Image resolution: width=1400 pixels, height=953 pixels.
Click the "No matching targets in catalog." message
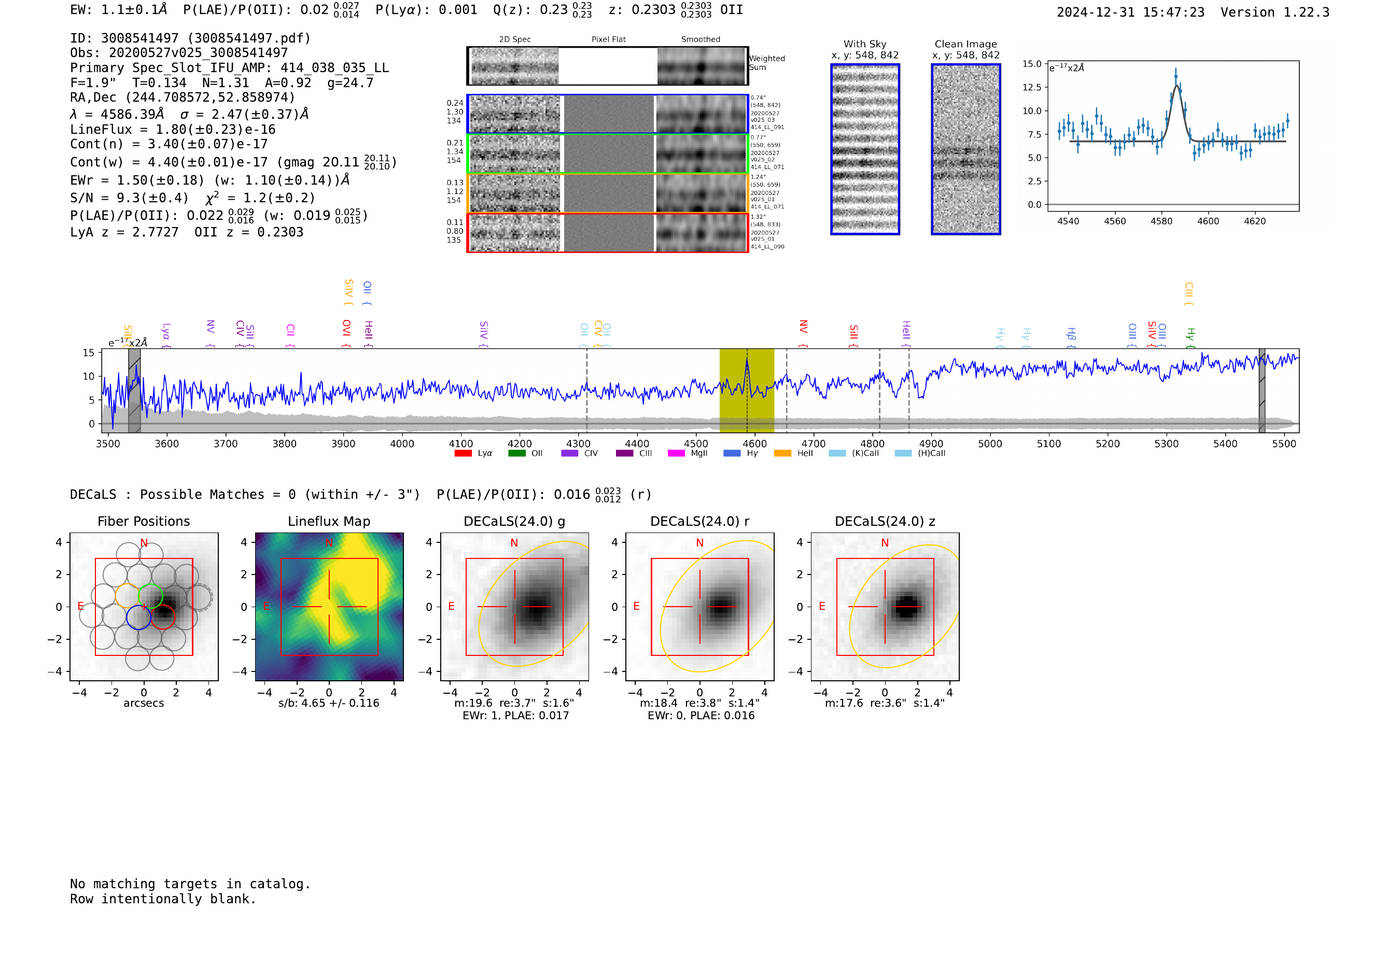pyautogui.click(x=190, y=884)
